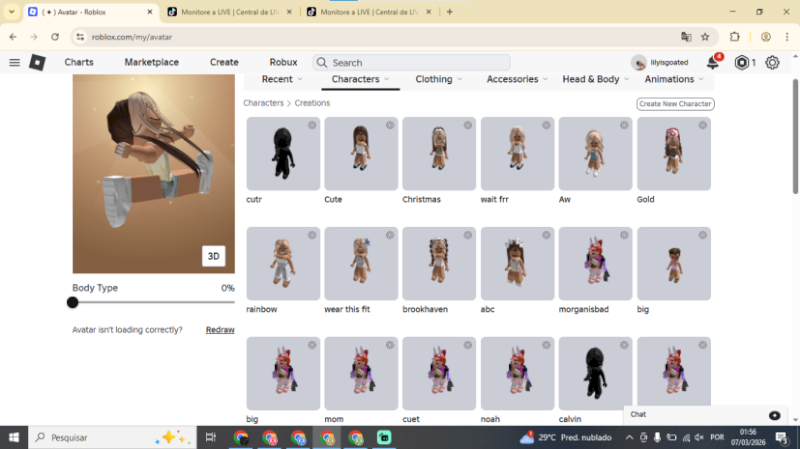Select the Christmas character thumbnail
This screenshot has width=800, height=449.
439,153
